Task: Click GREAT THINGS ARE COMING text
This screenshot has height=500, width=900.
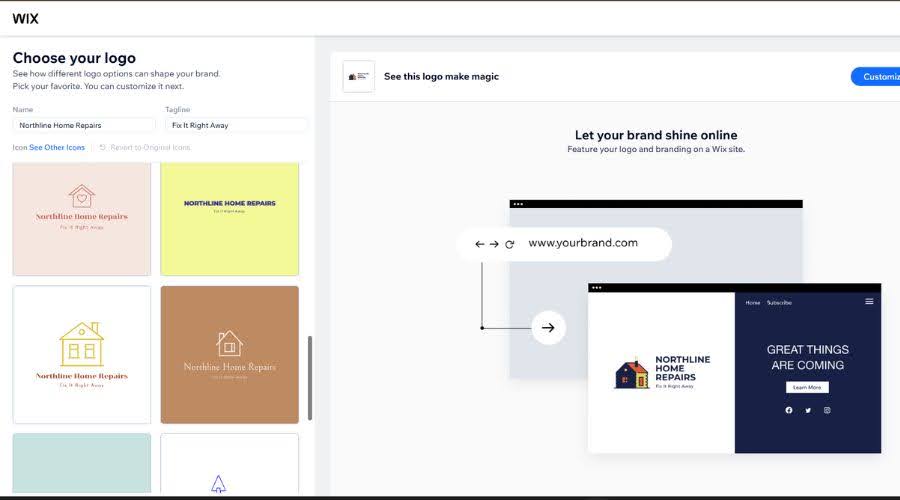Action: pos(808,357)
